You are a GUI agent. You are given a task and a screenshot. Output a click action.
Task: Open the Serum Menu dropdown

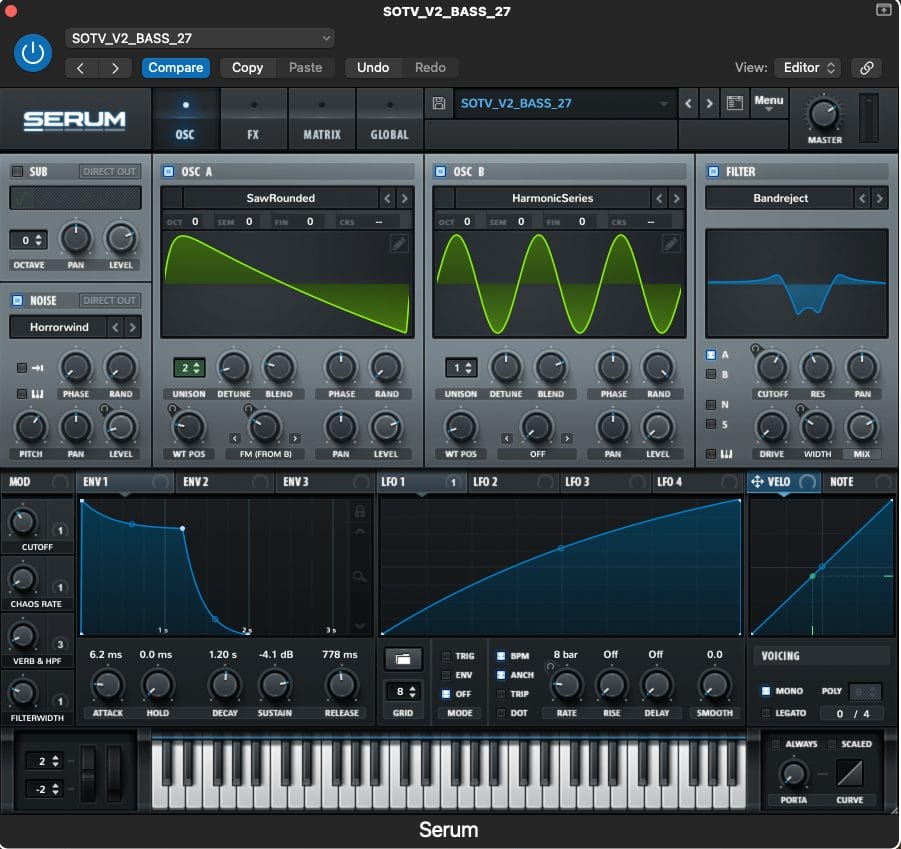[x=768, y=103]
